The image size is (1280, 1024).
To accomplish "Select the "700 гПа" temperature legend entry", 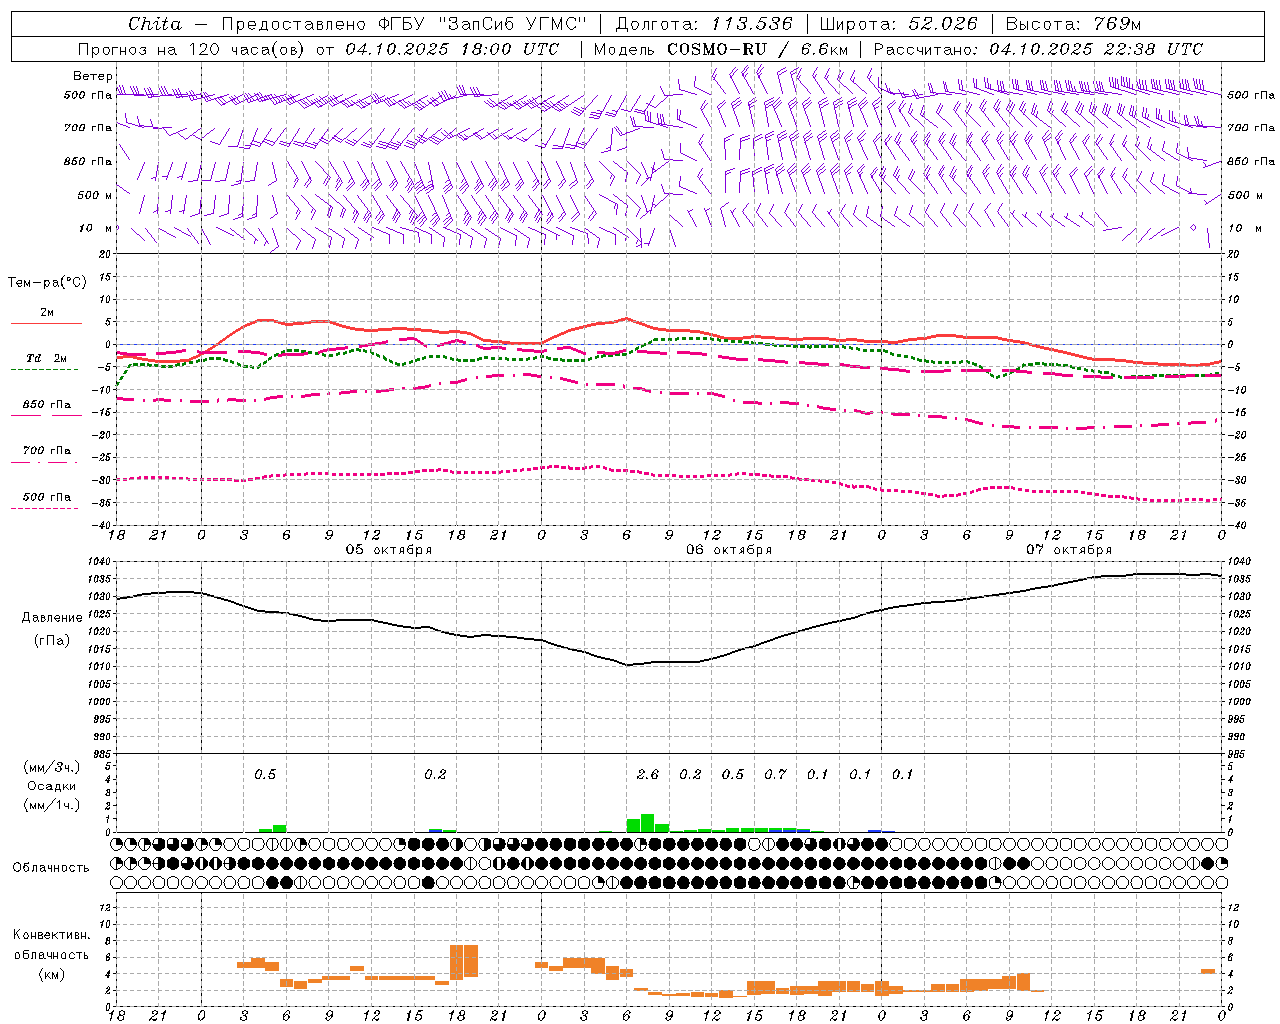I will 46,450.
